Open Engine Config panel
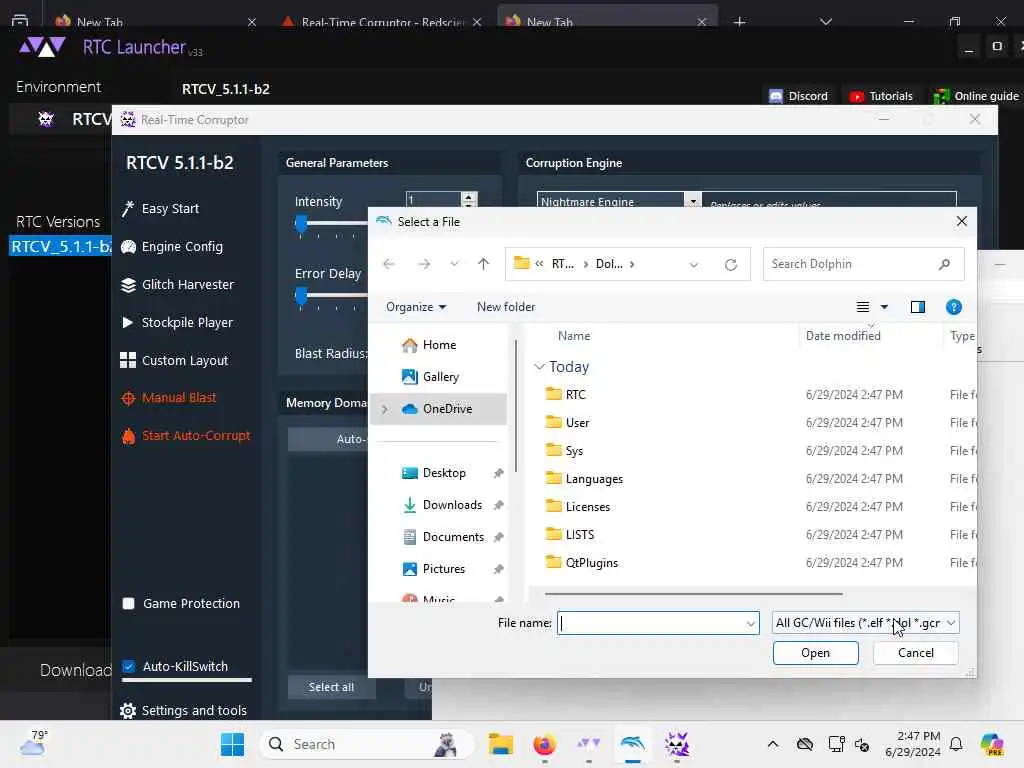Viewport: 1024px width, 768px height. point(172,246)
